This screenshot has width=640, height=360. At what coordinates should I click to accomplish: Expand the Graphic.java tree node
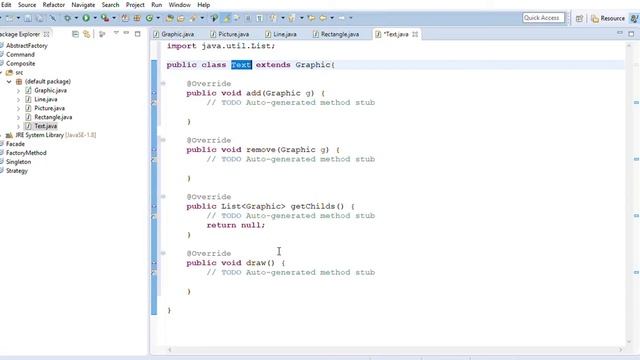(18, 91)
